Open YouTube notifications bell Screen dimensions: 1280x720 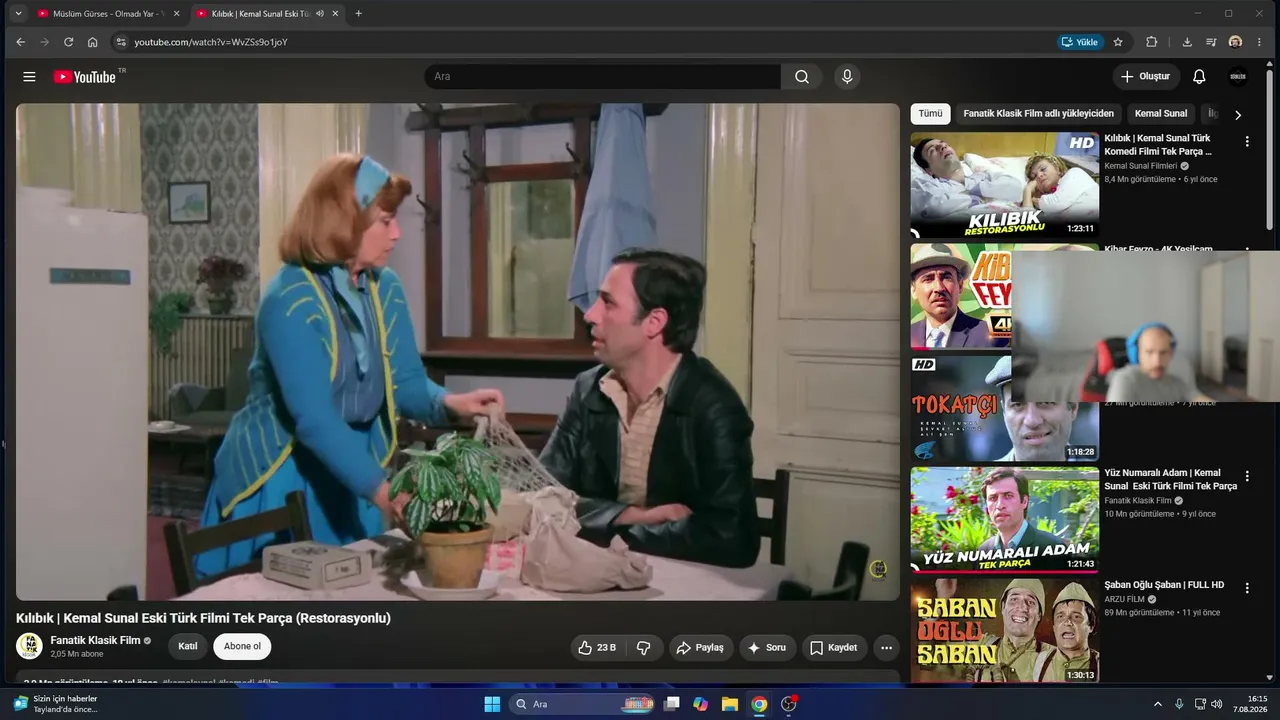(x=1199, y=77)
